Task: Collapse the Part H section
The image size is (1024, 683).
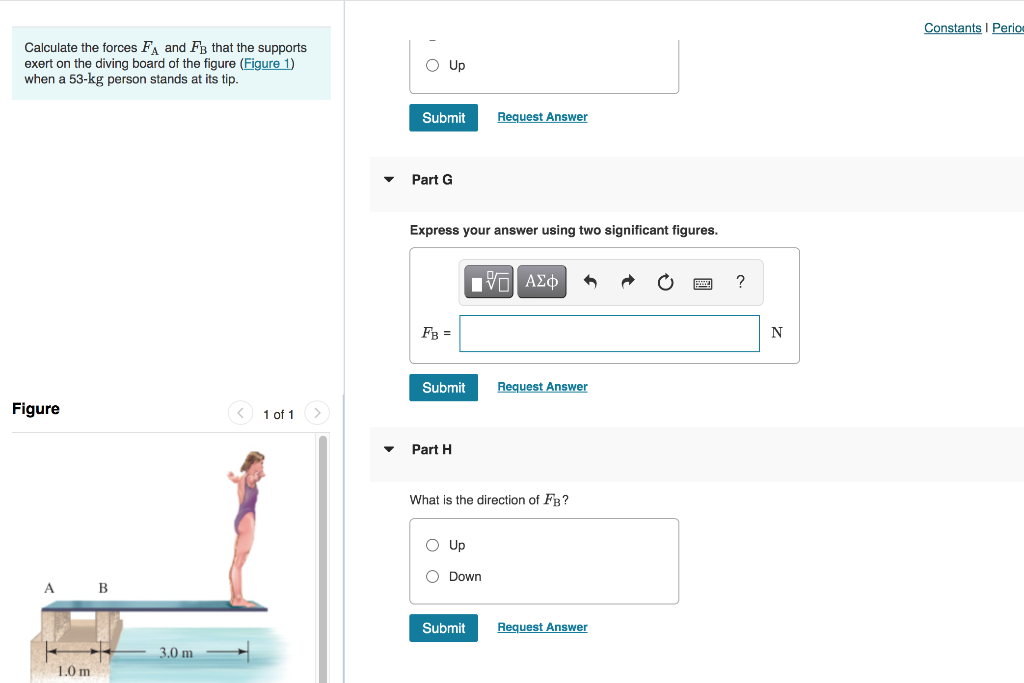Action: (388, 450)
